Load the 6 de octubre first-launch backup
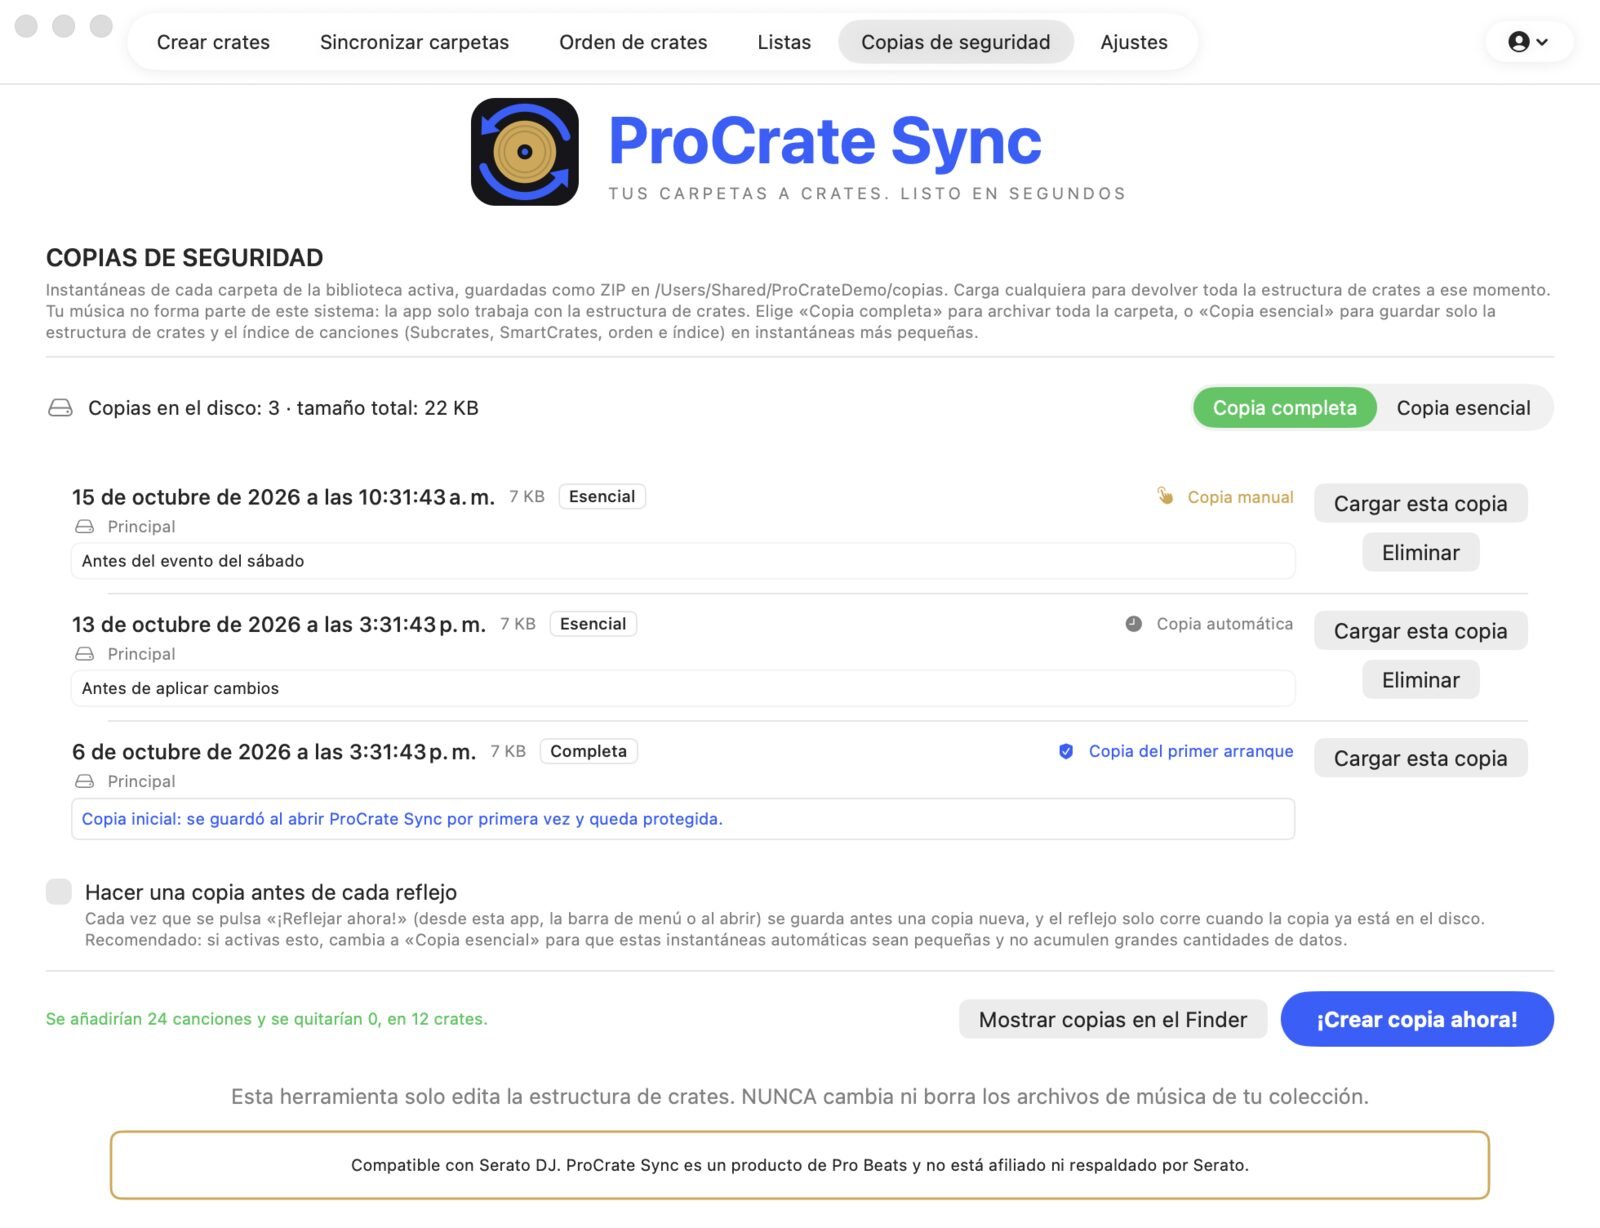 pos(1420,758)
